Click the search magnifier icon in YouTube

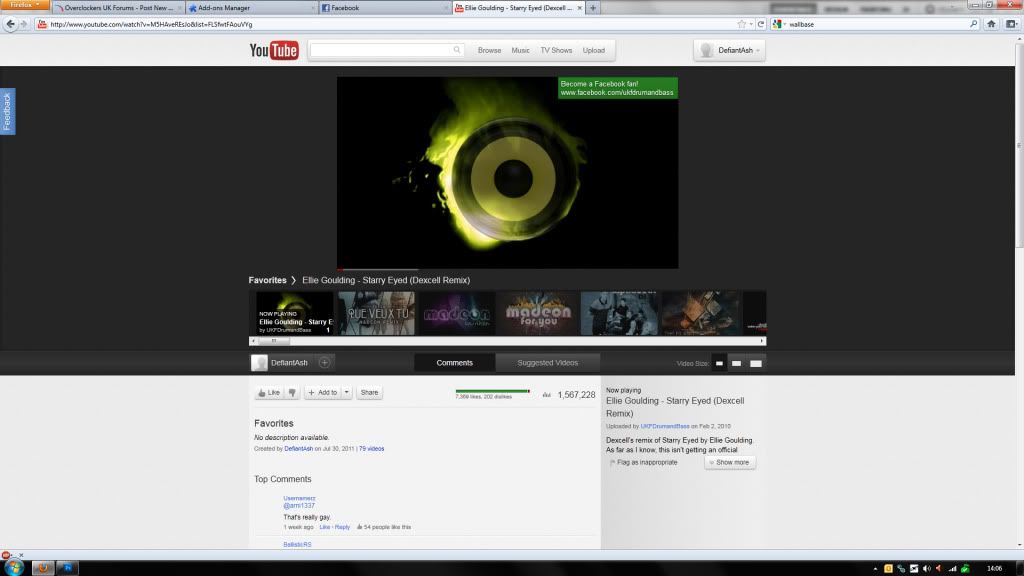(x=458, y=50)
